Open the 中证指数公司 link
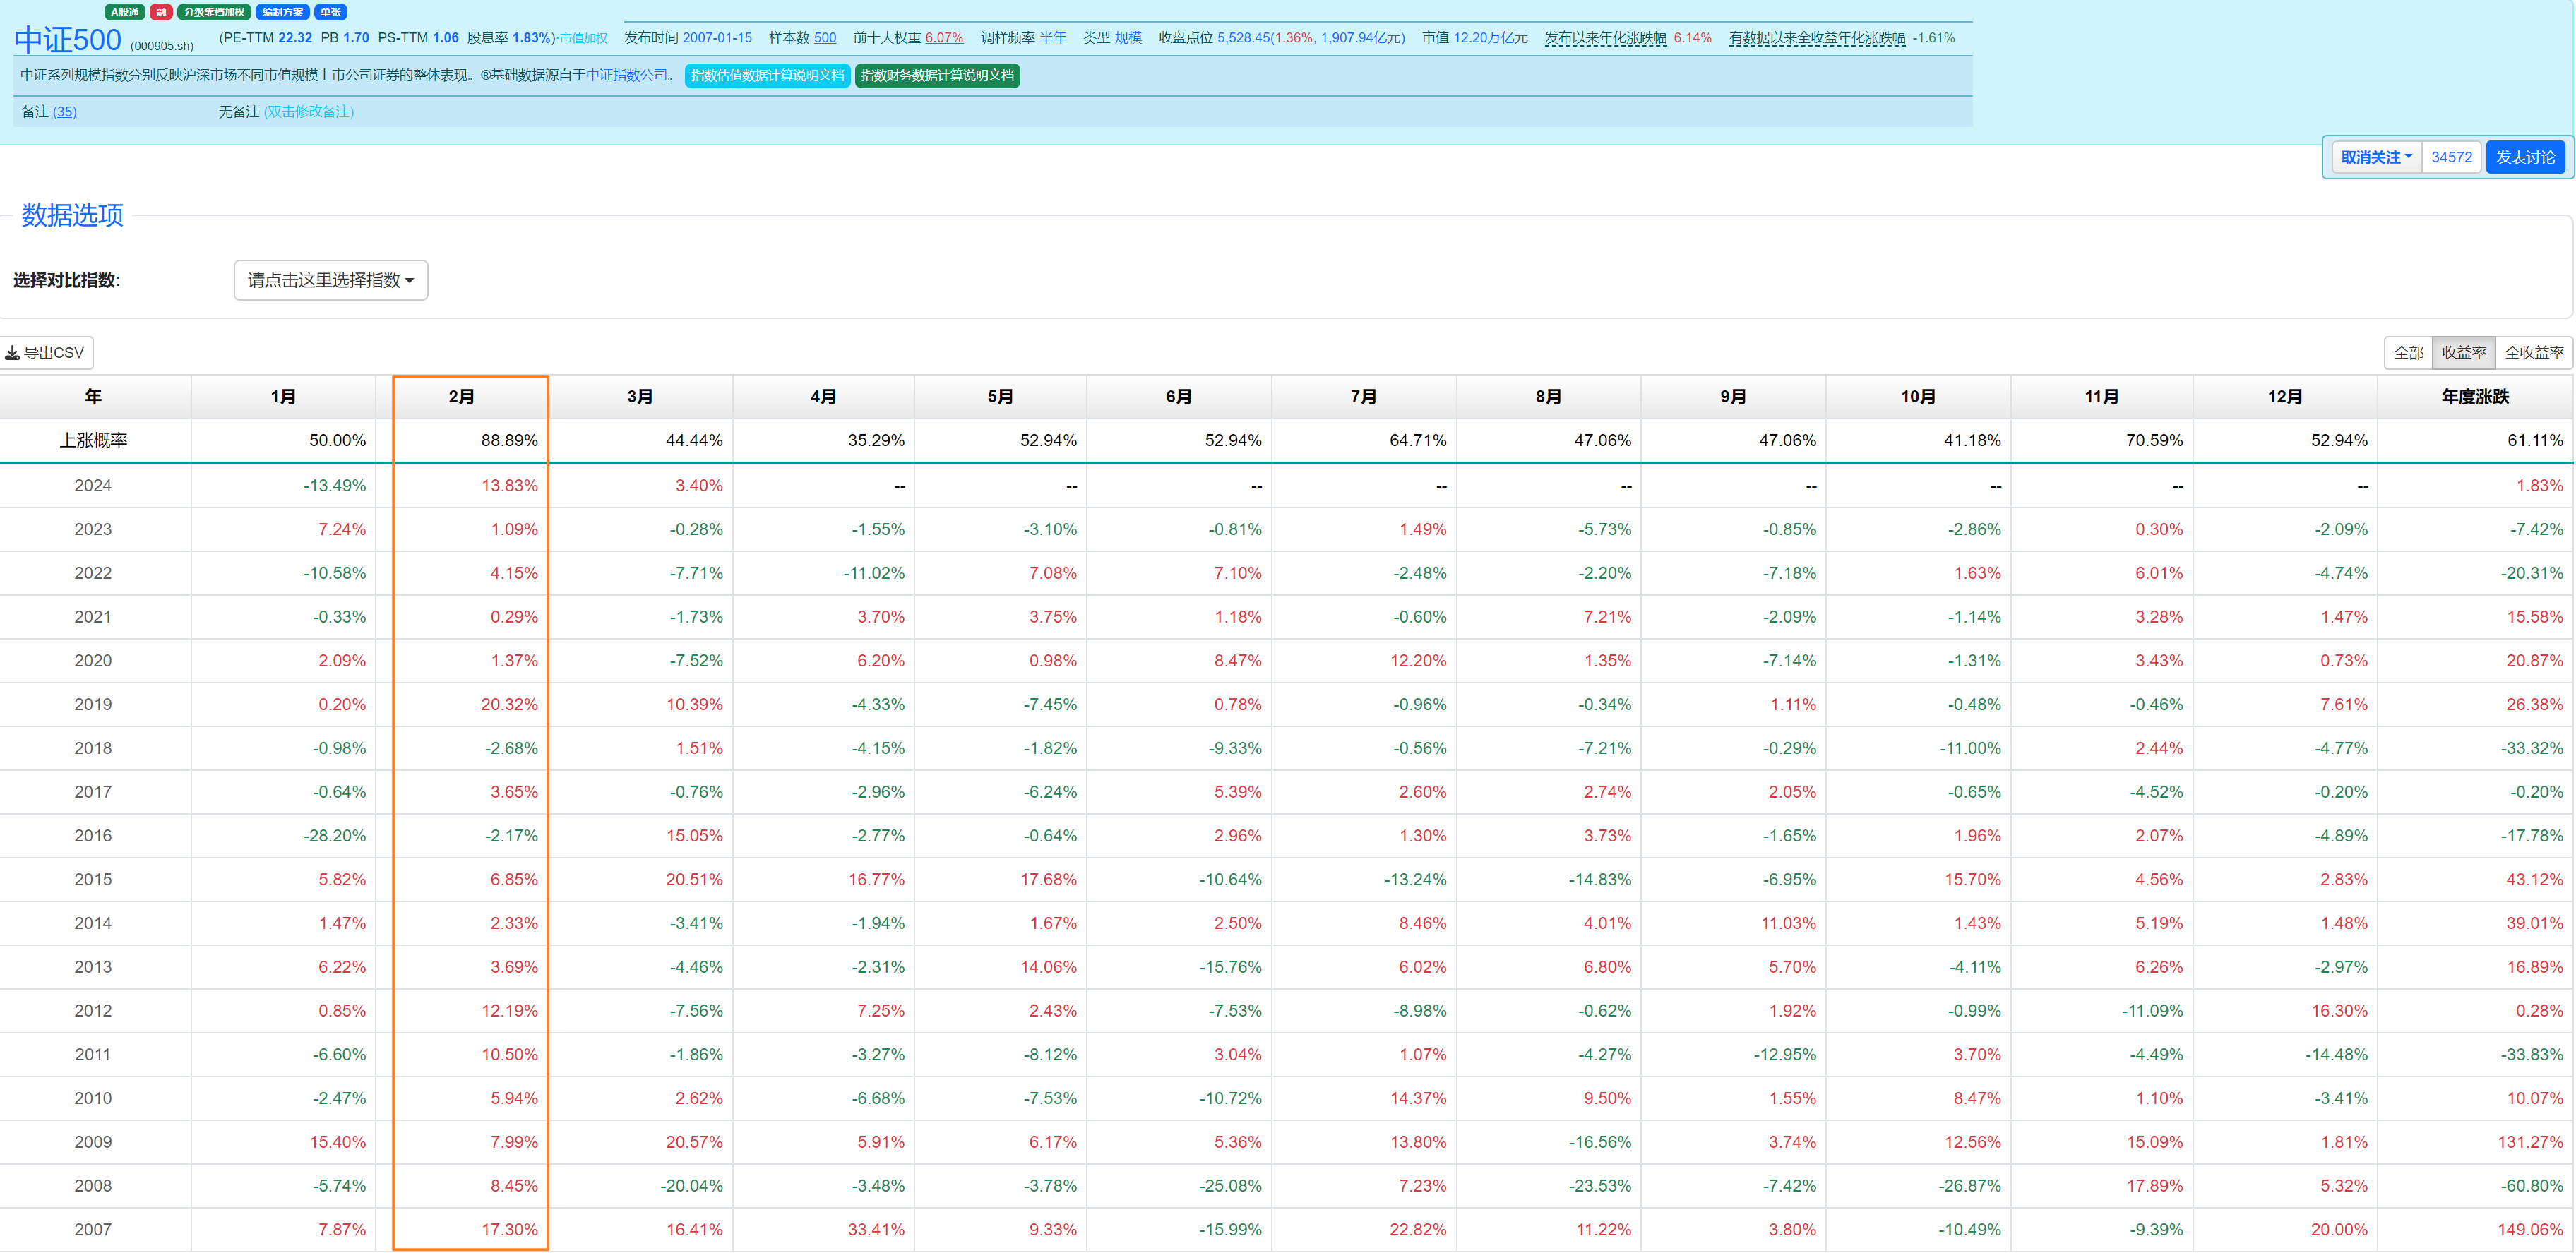The height and width of the screenshot is (1253, 2576). pos(626,76)
